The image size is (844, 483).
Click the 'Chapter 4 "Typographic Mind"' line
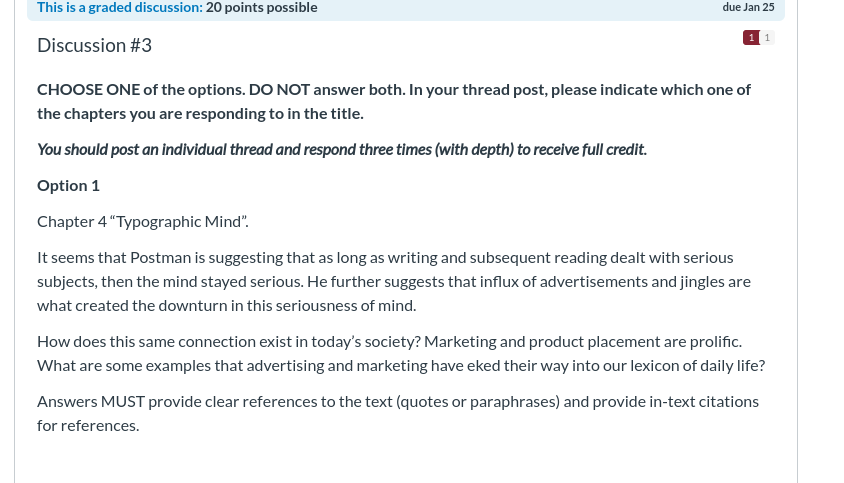pos(143,222)
